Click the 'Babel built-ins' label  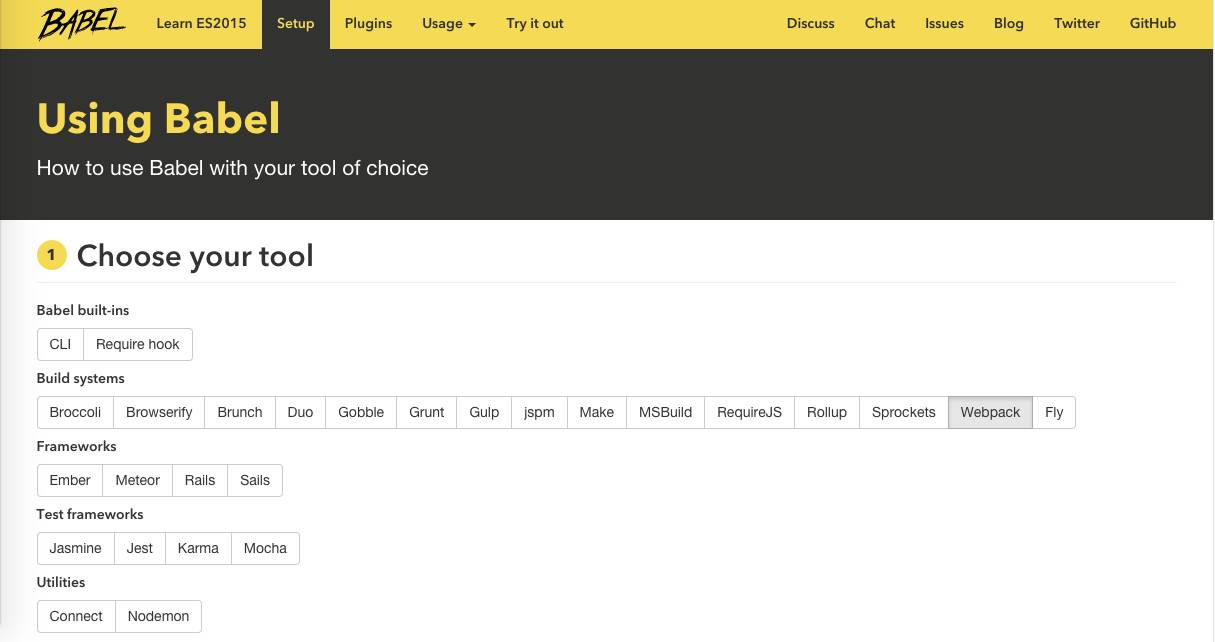pos(83,310)
